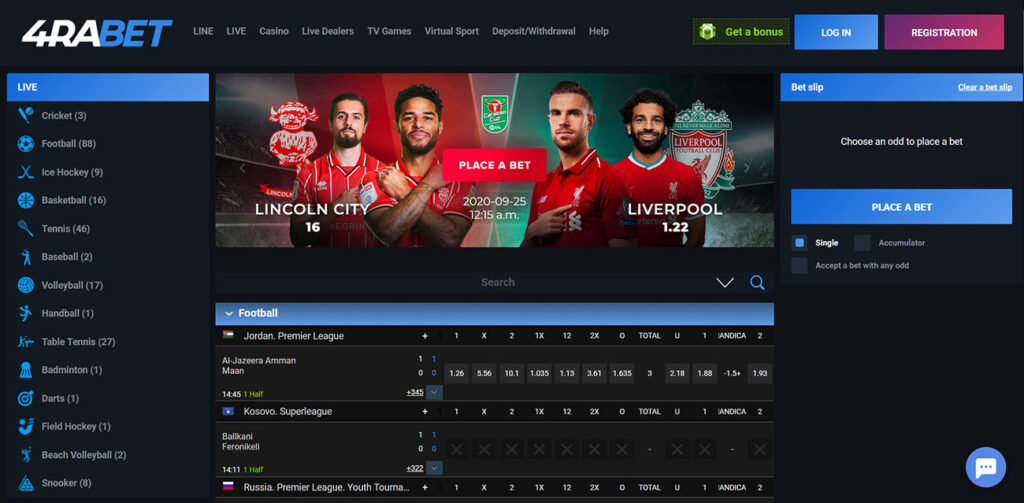Go to 4RABET logo homepage
The image size is (1024, 503).
coord(97,33)
